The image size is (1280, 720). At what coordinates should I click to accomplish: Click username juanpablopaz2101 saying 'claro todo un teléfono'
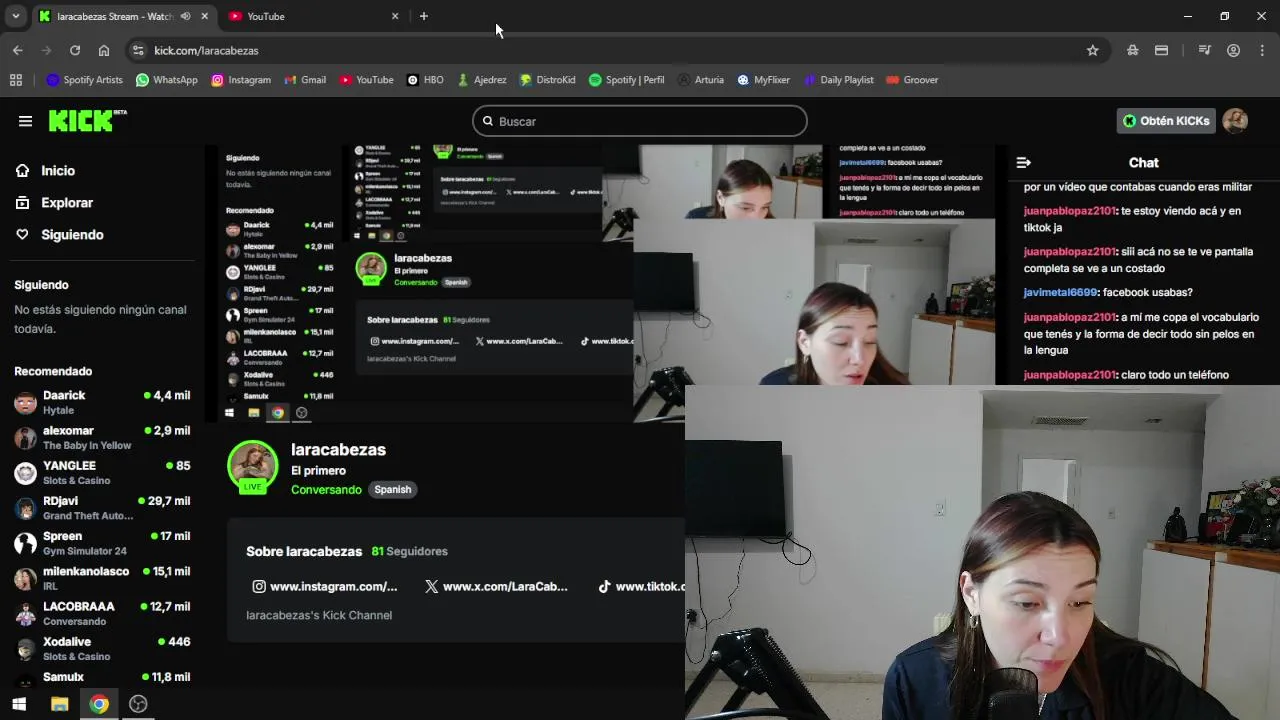pyautogui.click(x=1069, y=375)
